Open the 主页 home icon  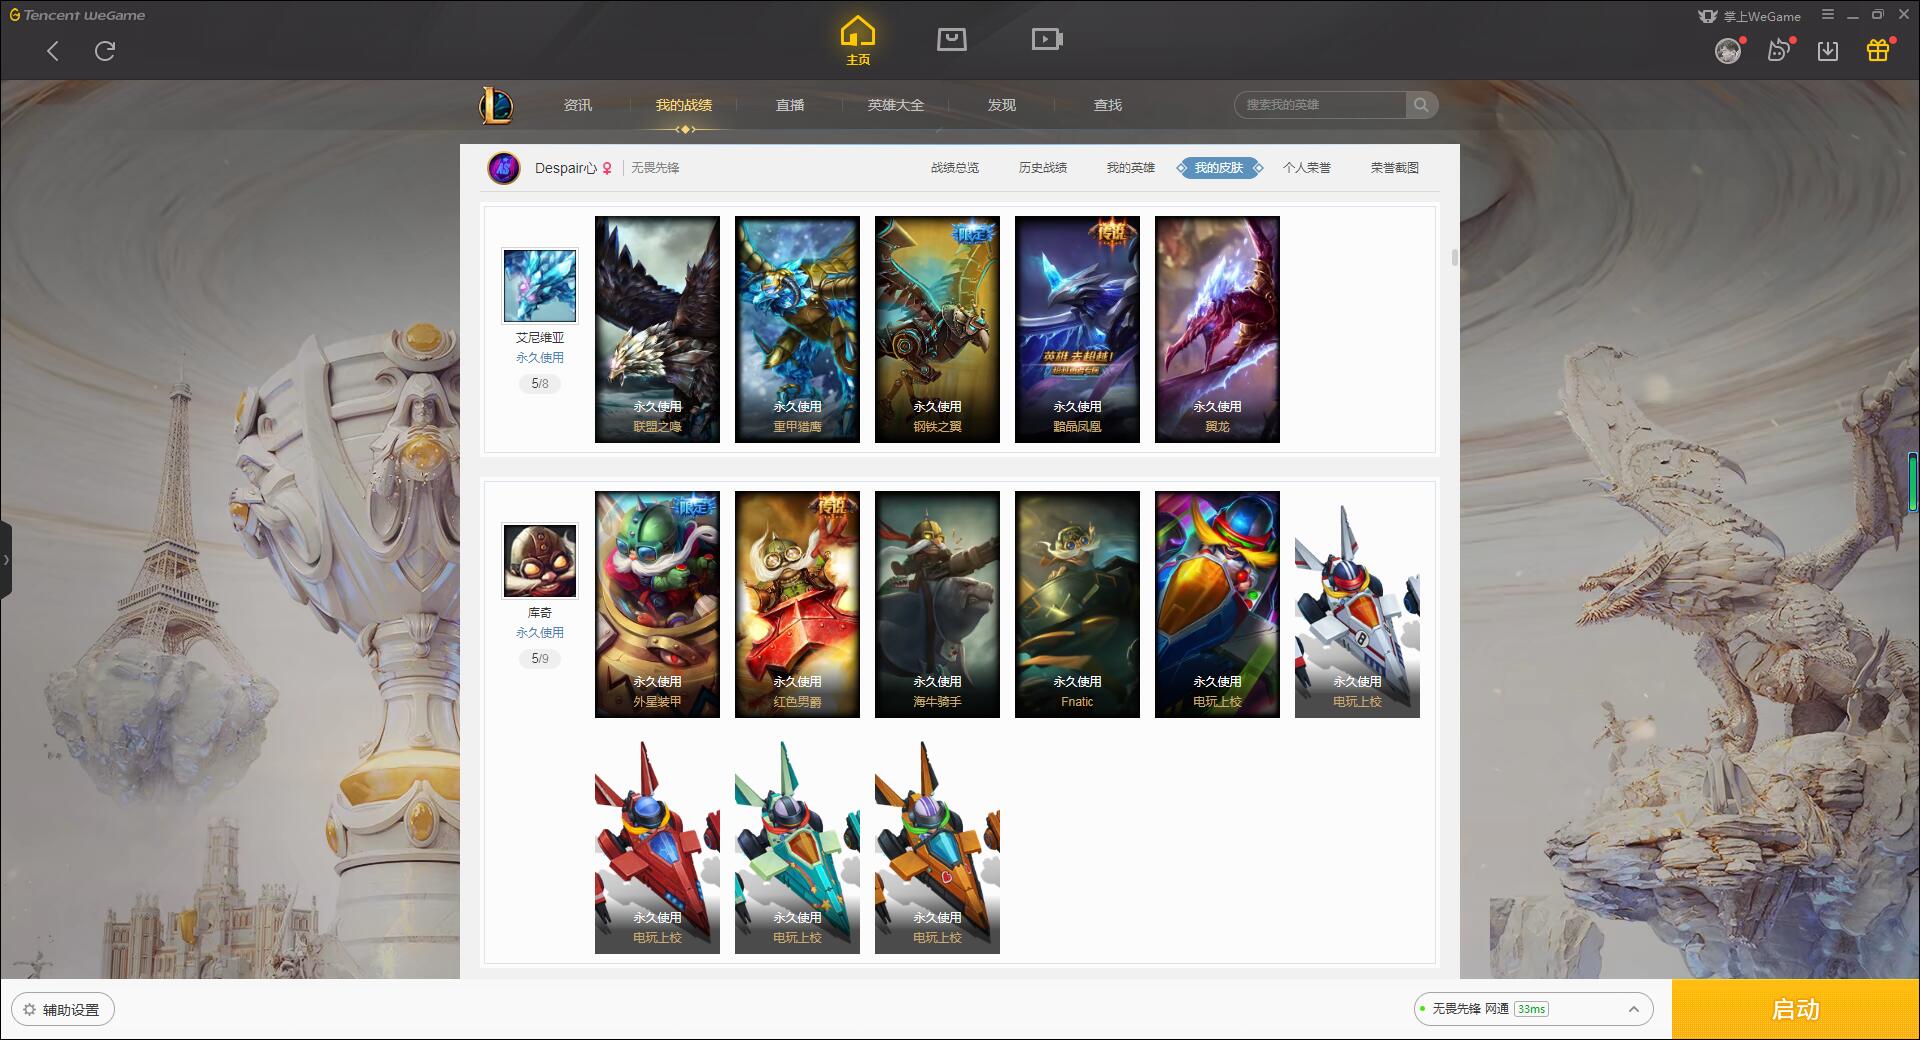tap(858, 41)
